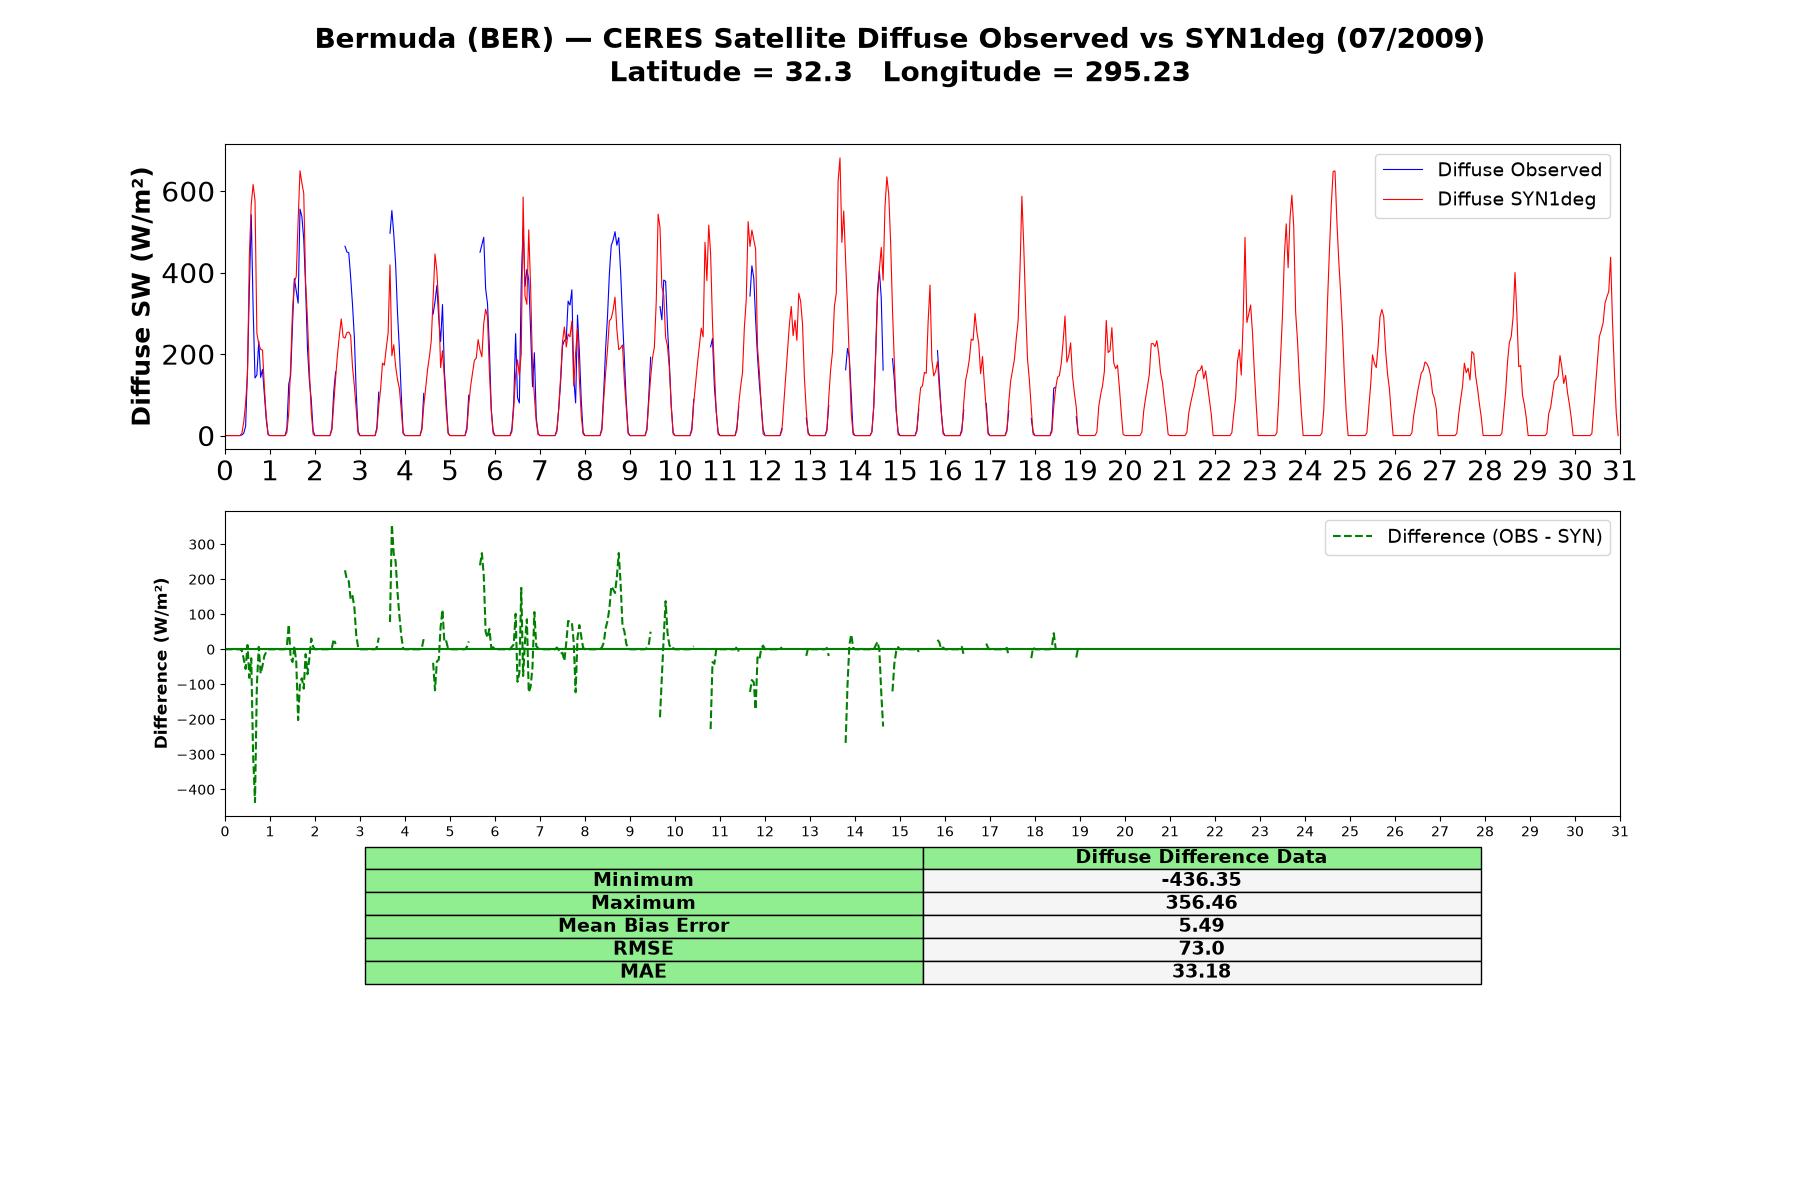
Task: Click the 356.46 maximum value cell
Action: click(x=1201, y=903)
